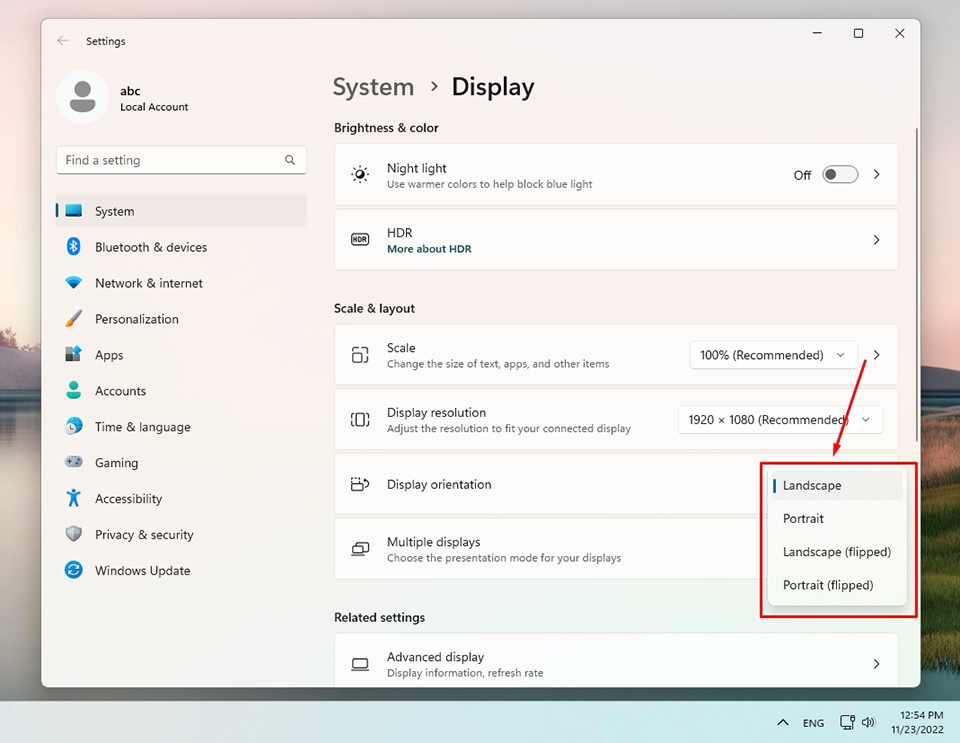Image resolution: width=960 pixels, height=743 pixels.
Task: Open the Gaming controller icon
Action: [75, 462]
